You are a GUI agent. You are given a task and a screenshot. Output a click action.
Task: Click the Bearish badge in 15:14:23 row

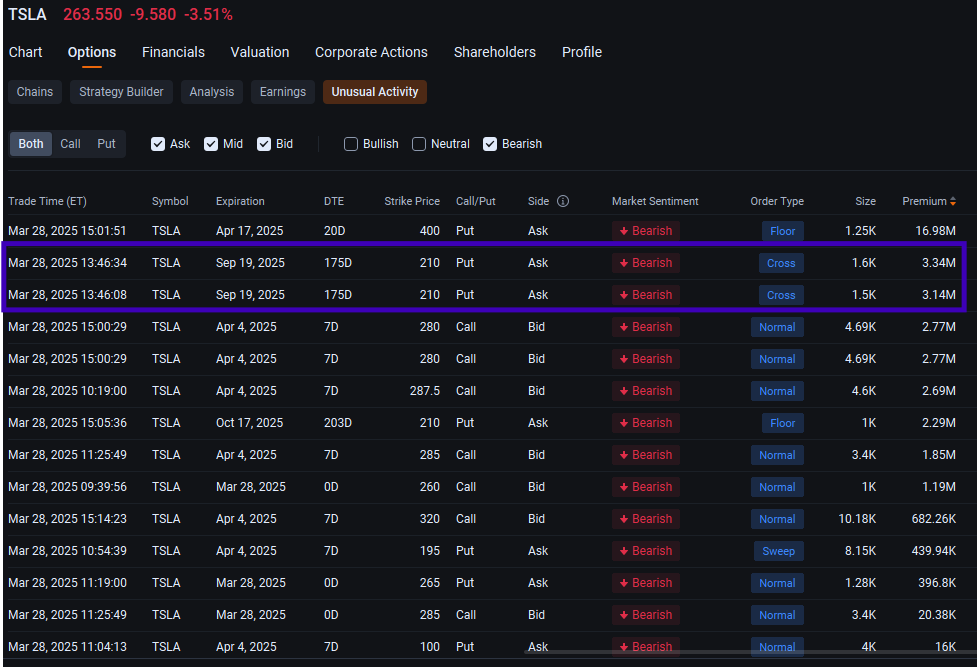pyautogui.click(x=646, y=519)
